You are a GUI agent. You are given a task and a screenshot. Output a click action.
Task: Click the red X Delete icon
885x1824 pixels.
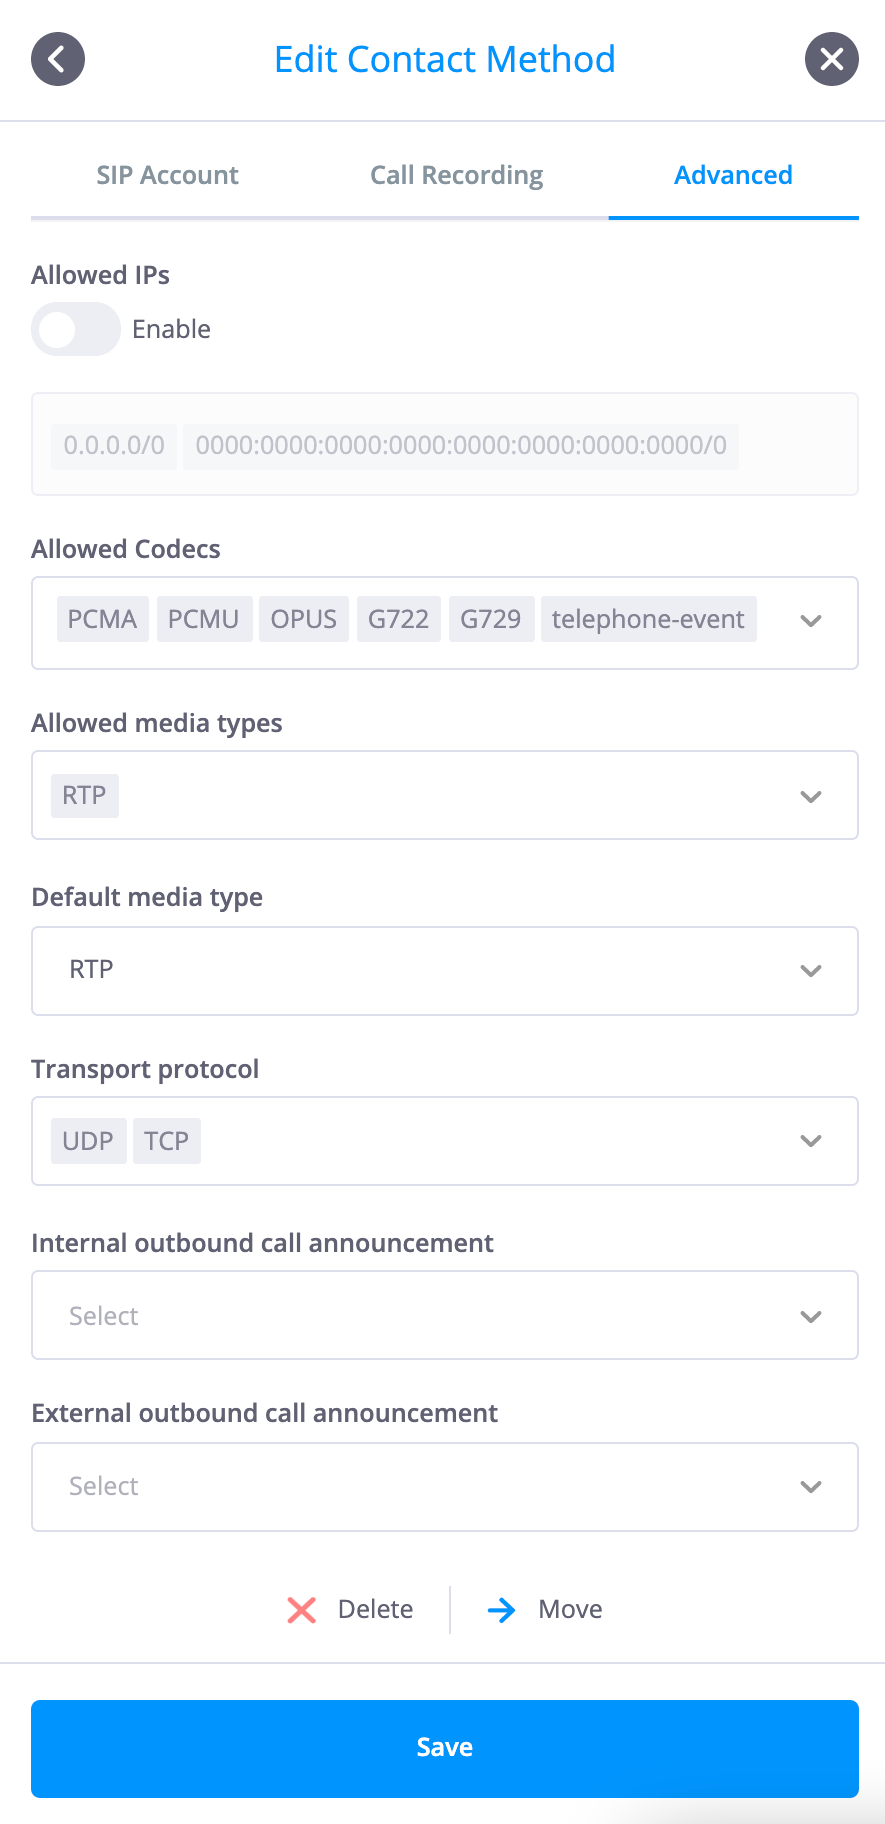point(301,1609)
